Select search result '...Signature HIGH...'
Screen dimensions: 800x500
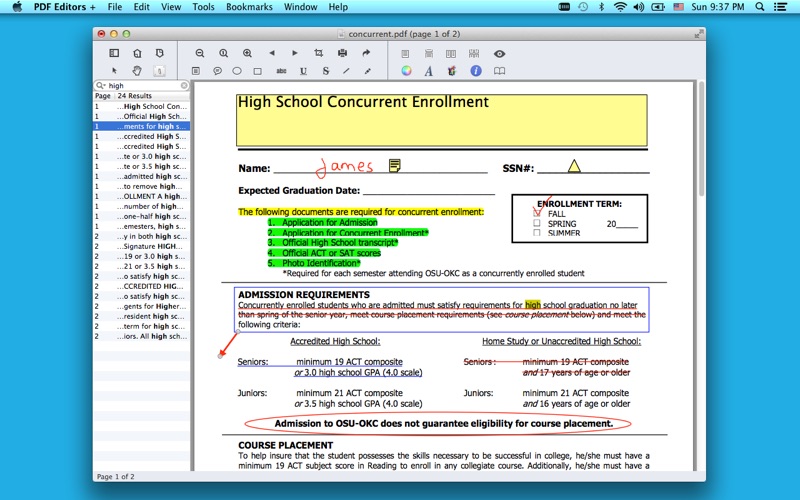click(x=141, y=246)
